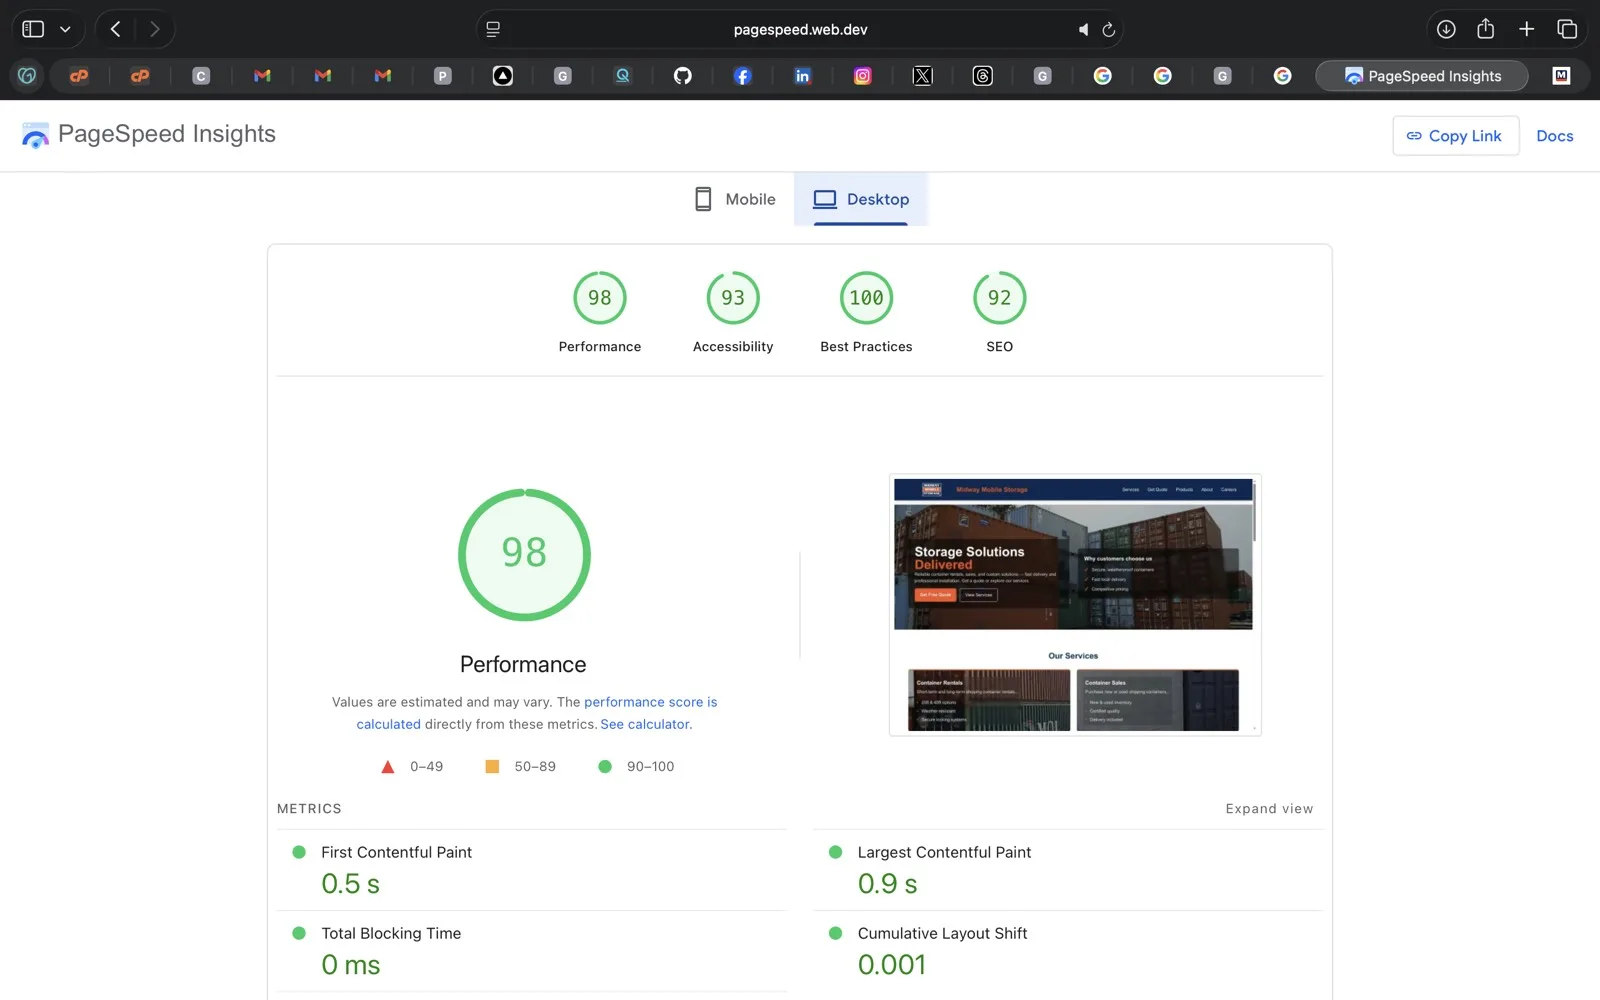The height and width of the screenshot is (1000, 1600).
Task: Click the Share icon in the toolbar
Action: coord(1485,29)
